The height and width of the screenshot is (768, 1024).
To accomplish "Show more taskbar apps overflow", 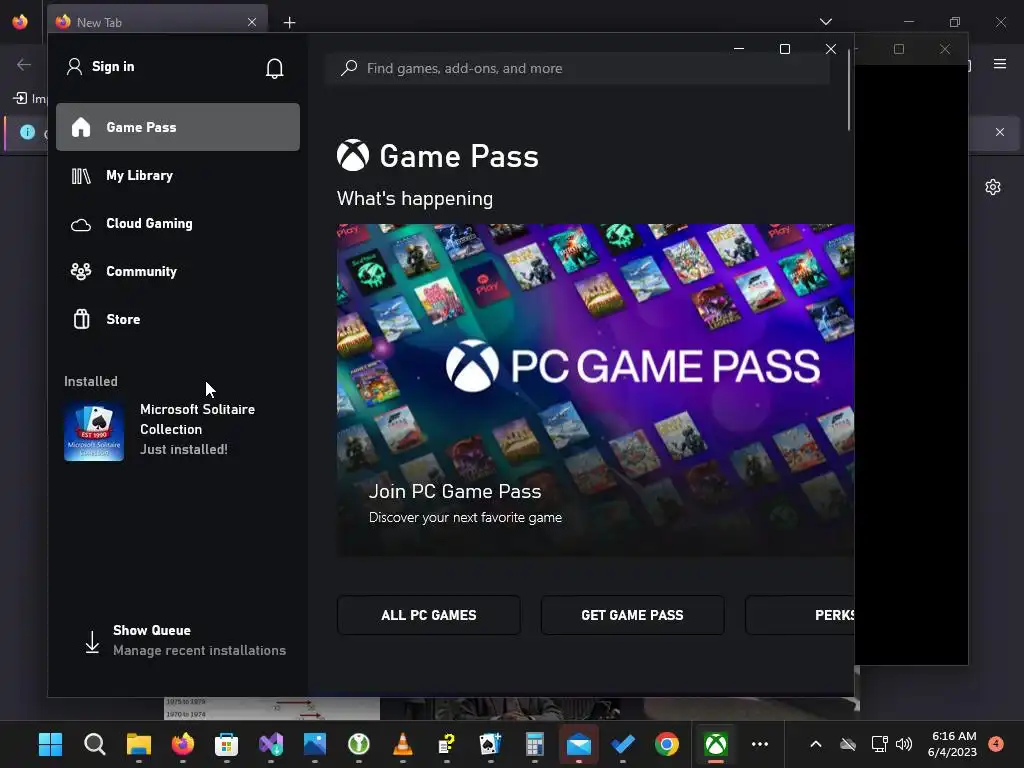I will [760, 744].
